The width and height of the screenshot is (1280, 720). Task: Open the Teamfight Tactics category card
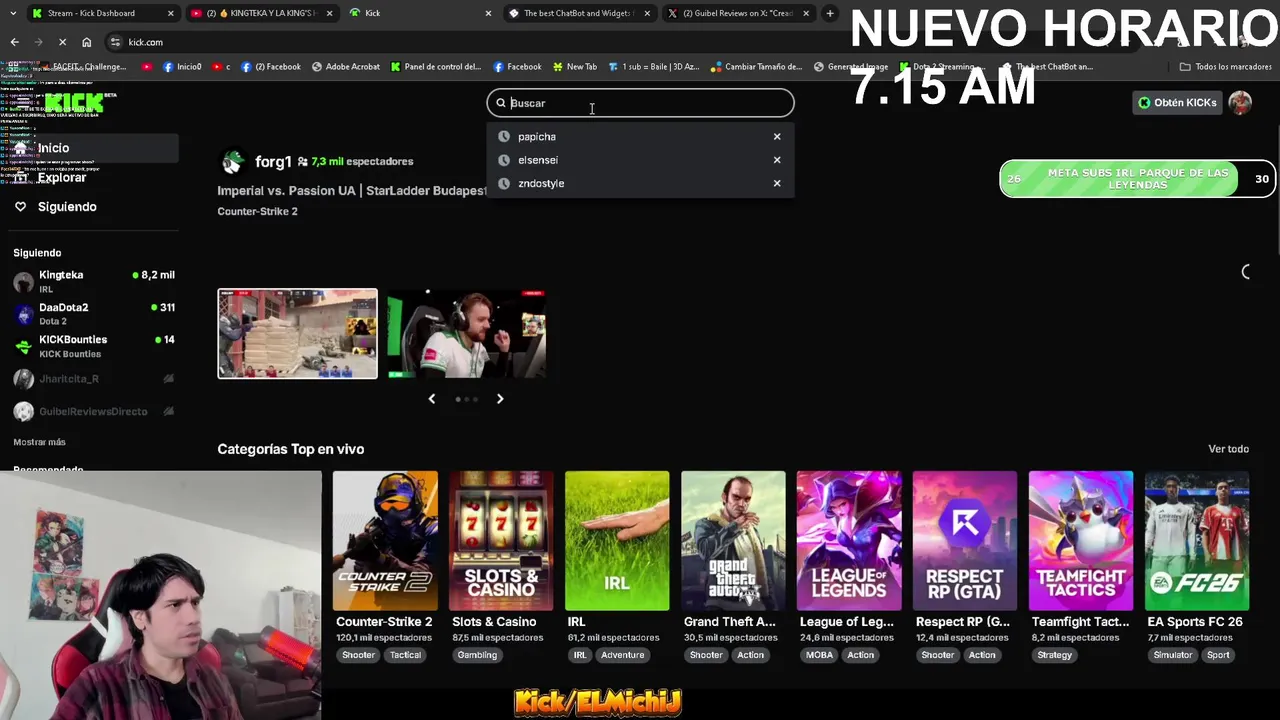point(1081,541)
